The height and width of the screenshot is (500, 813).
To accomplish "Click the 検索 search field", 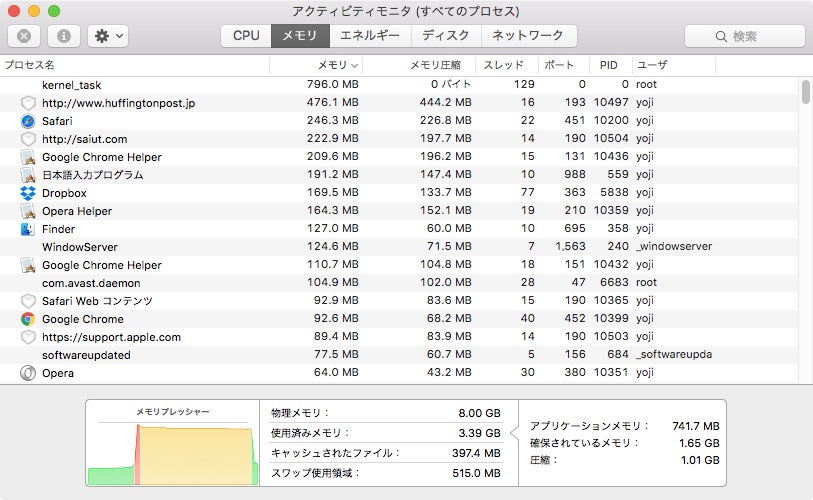I will (745, 36).
